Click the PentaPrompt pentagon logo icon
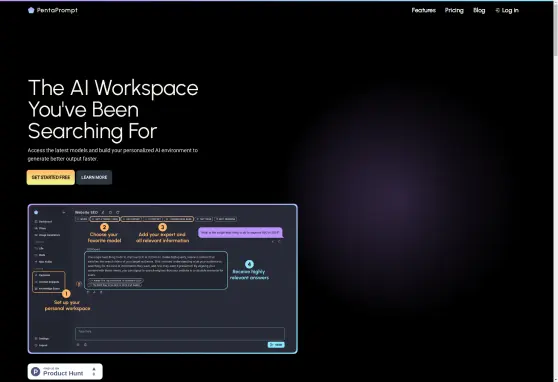 tap(31, 10)
